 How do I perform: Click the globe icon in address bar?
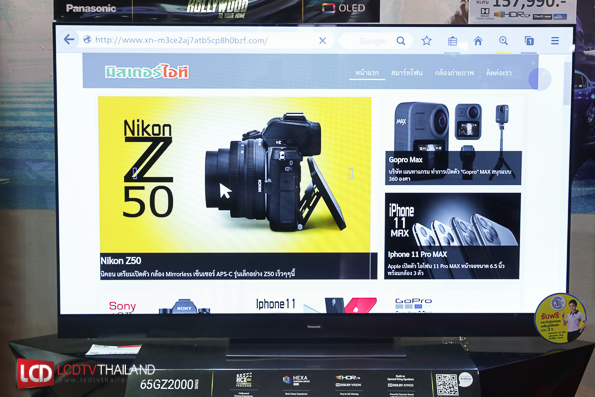(x=87, y=39)
